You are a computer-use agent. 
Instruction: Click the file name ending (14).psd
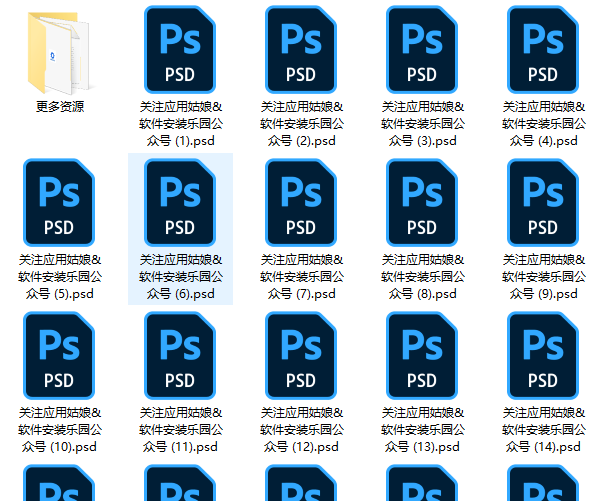click(x=543, y=430)
